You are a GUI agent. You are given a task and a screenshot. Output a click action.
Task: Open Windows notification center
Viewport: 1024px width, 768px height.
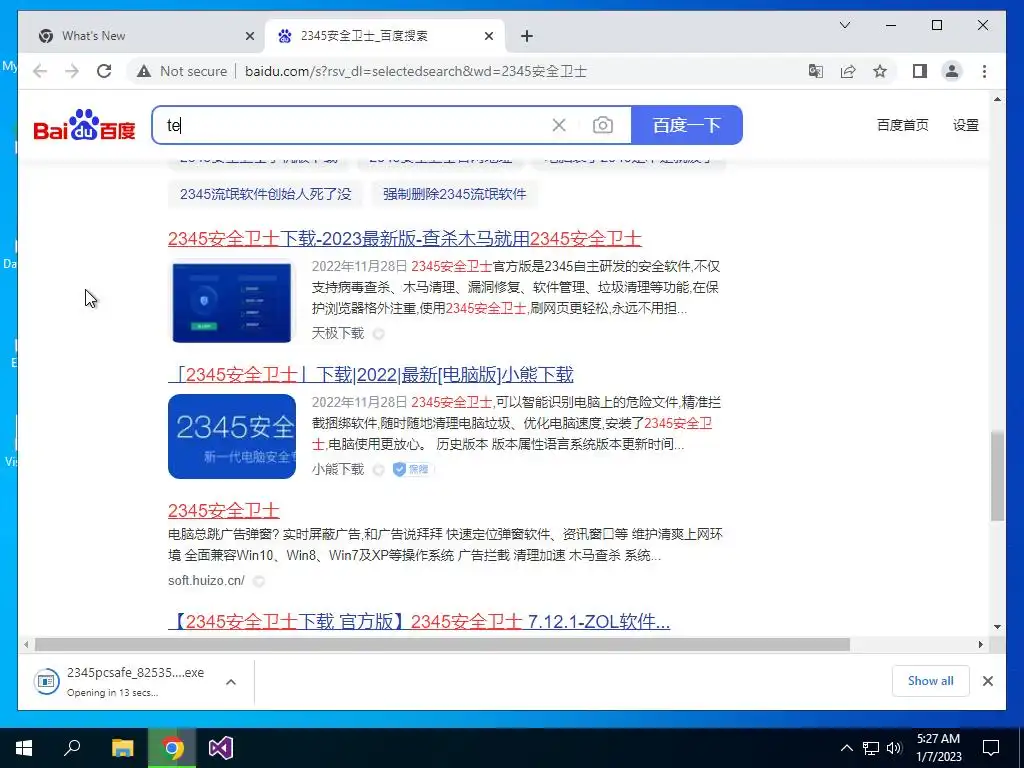[x=991, y=748]
